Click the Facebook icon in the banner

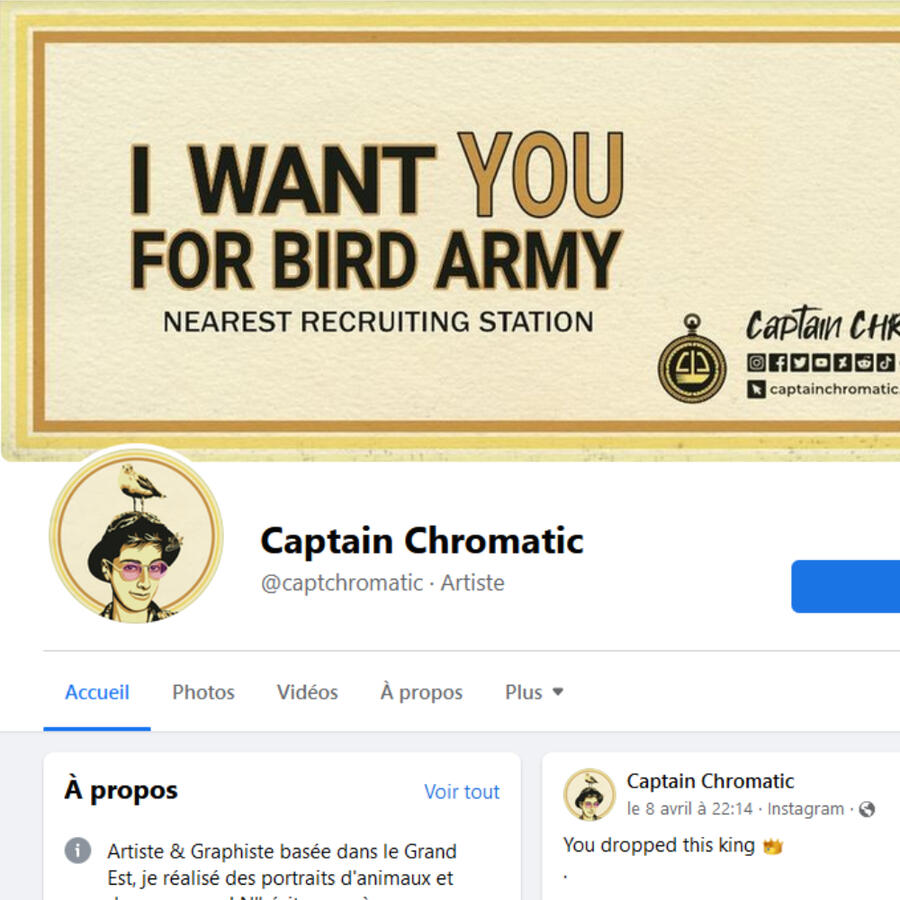pyautogui.click(x=778, y=363)
